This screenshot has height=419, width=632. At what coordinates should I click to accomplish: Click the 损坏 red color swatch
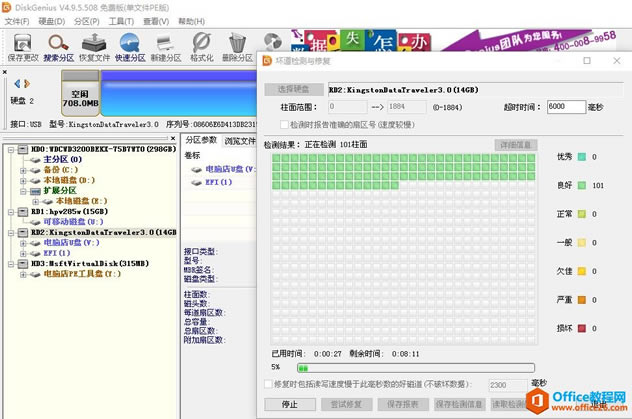point(582,328)
